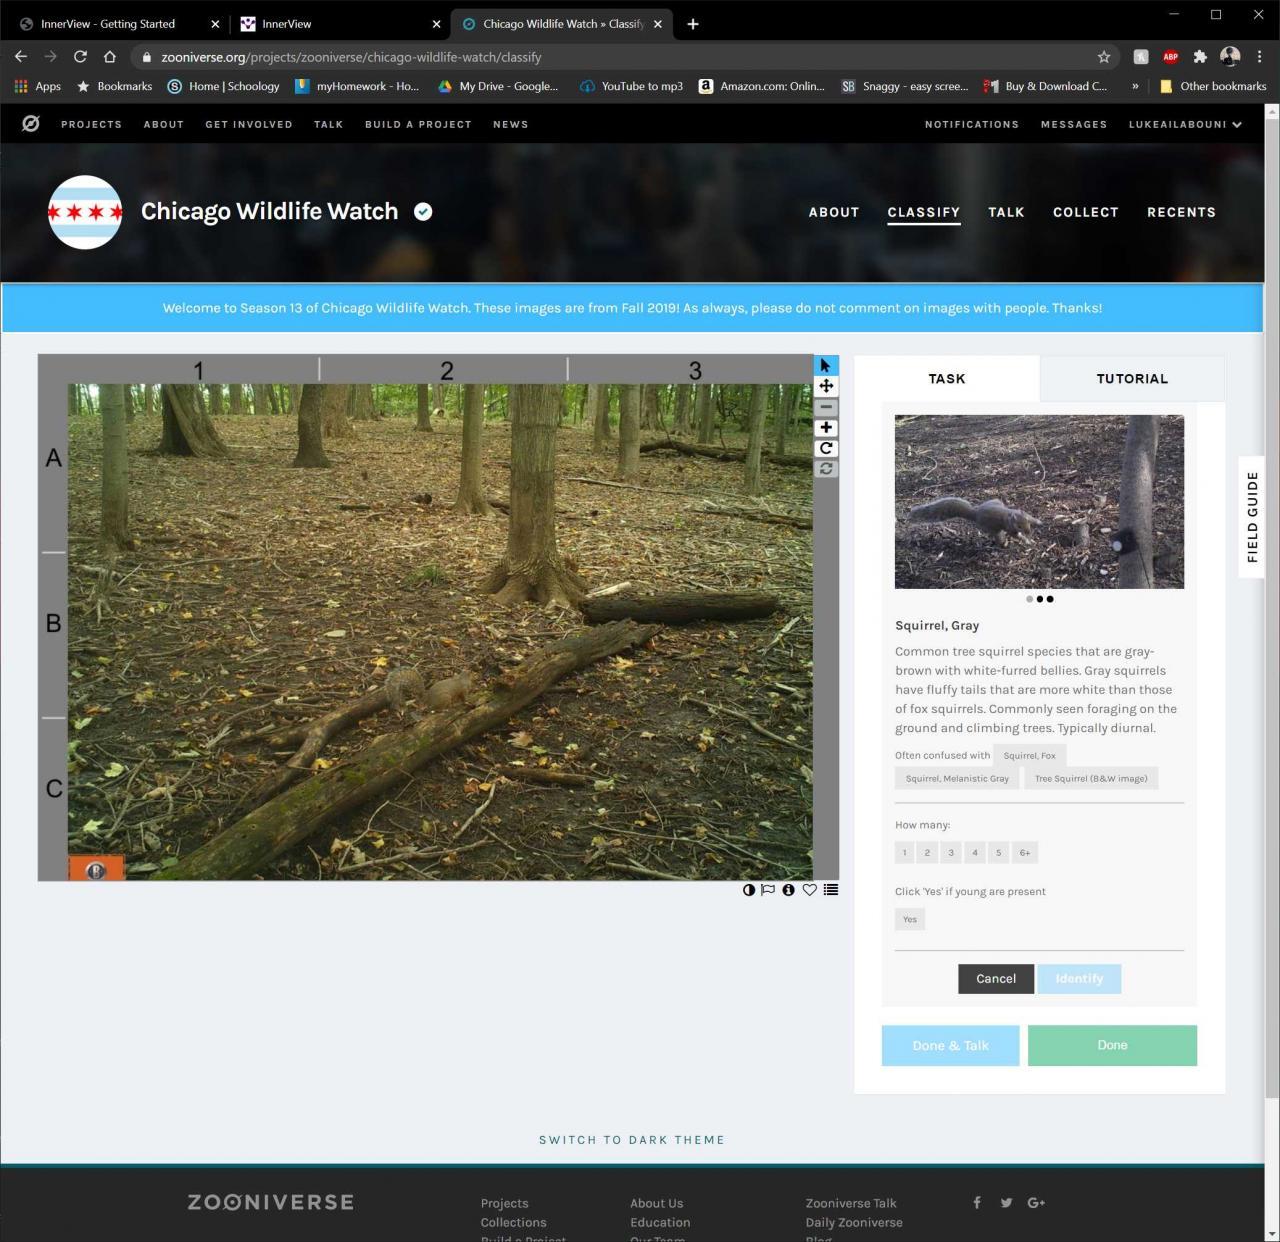Click the Zooniverse logo icon
Screen dimensions: 1280x1242
tap(31, 124)
